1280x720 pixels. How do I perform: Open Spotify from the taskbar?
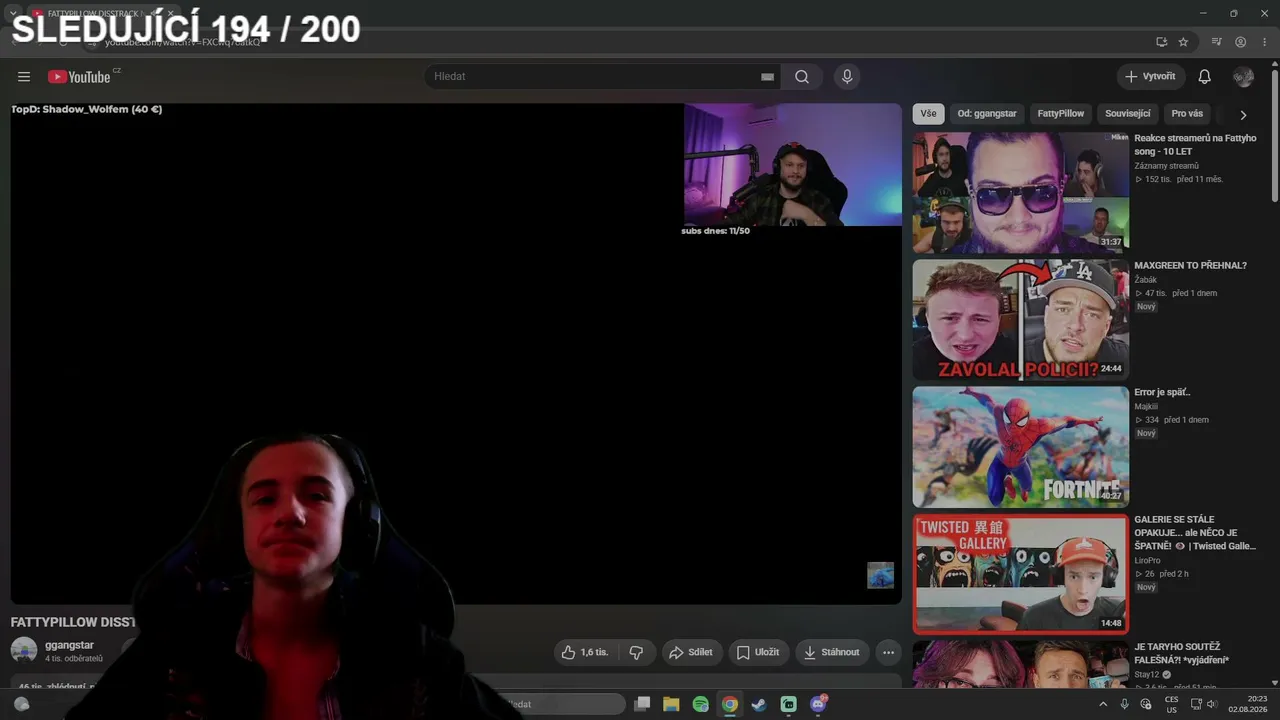[700, 704]
